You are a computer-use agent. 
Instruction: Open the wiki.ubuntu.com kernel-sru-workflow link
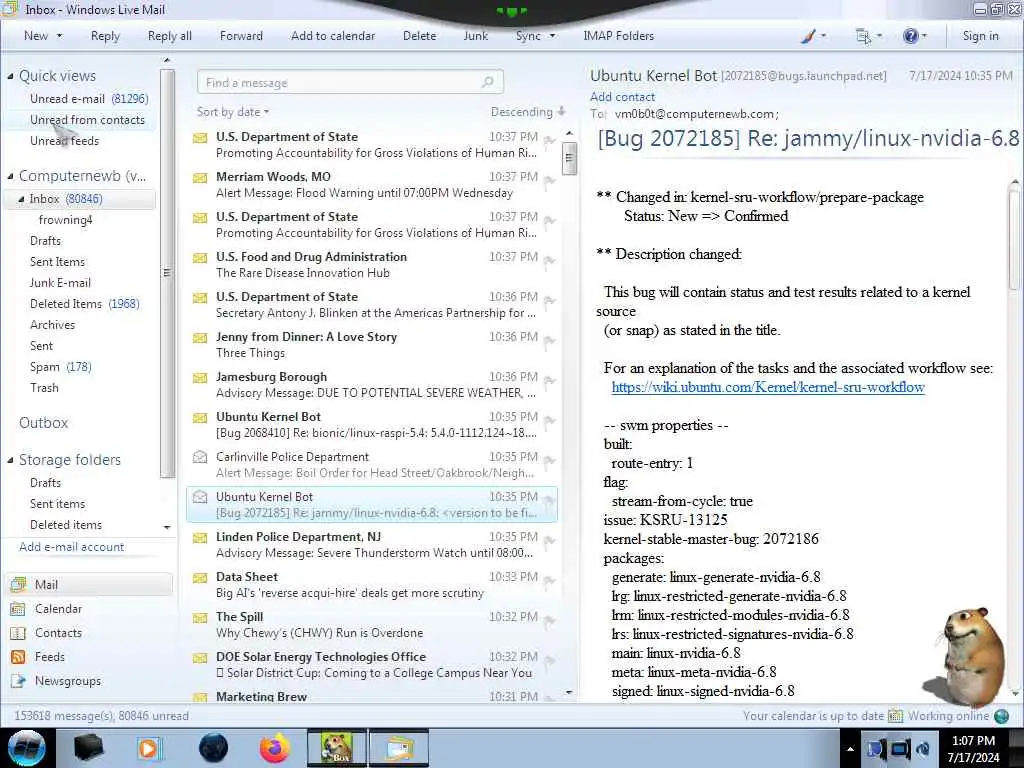pos(768,387)
